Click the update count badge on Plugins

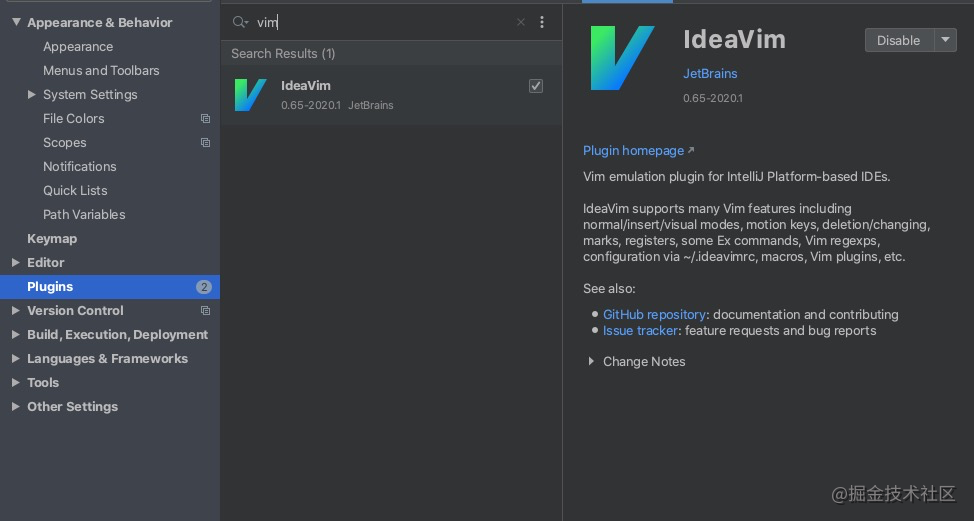point(204,287)
